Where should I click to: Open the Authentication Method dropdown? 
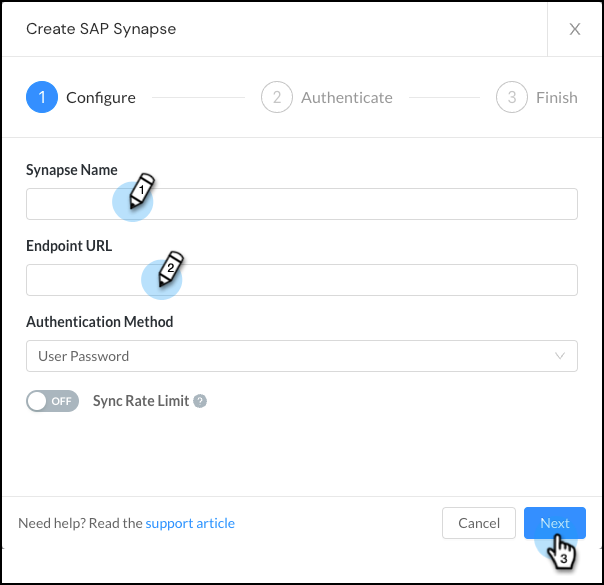coord(301,356)
